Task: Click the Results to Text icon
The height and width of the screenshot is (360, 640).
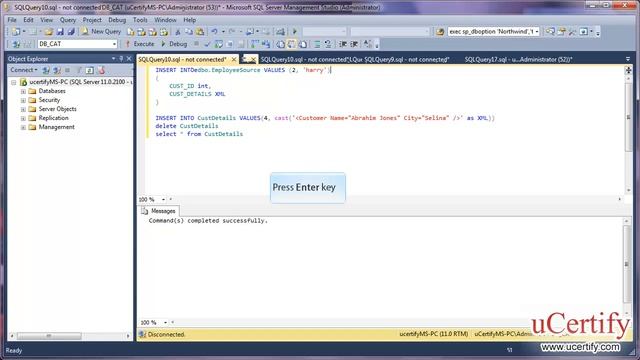Action: [x=281, y=44]
